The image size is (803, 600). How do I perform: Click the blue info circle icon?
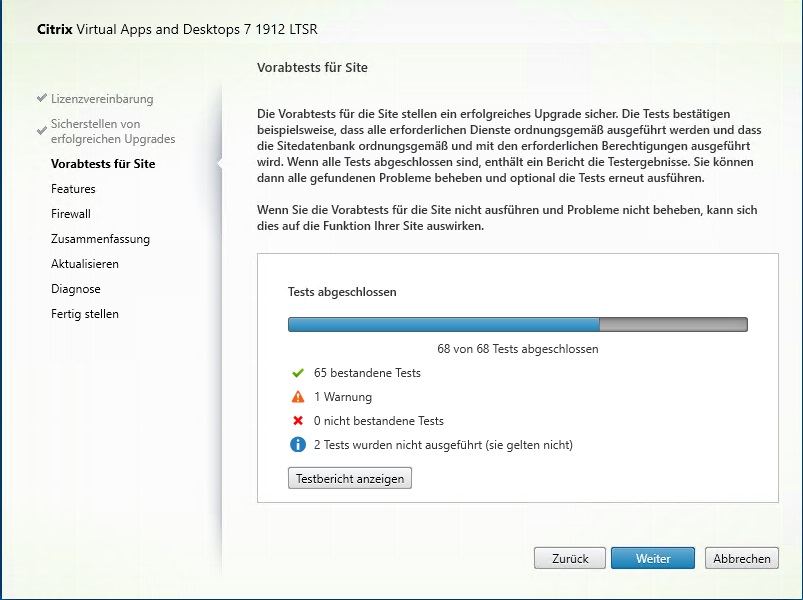[x=298, y=444]
